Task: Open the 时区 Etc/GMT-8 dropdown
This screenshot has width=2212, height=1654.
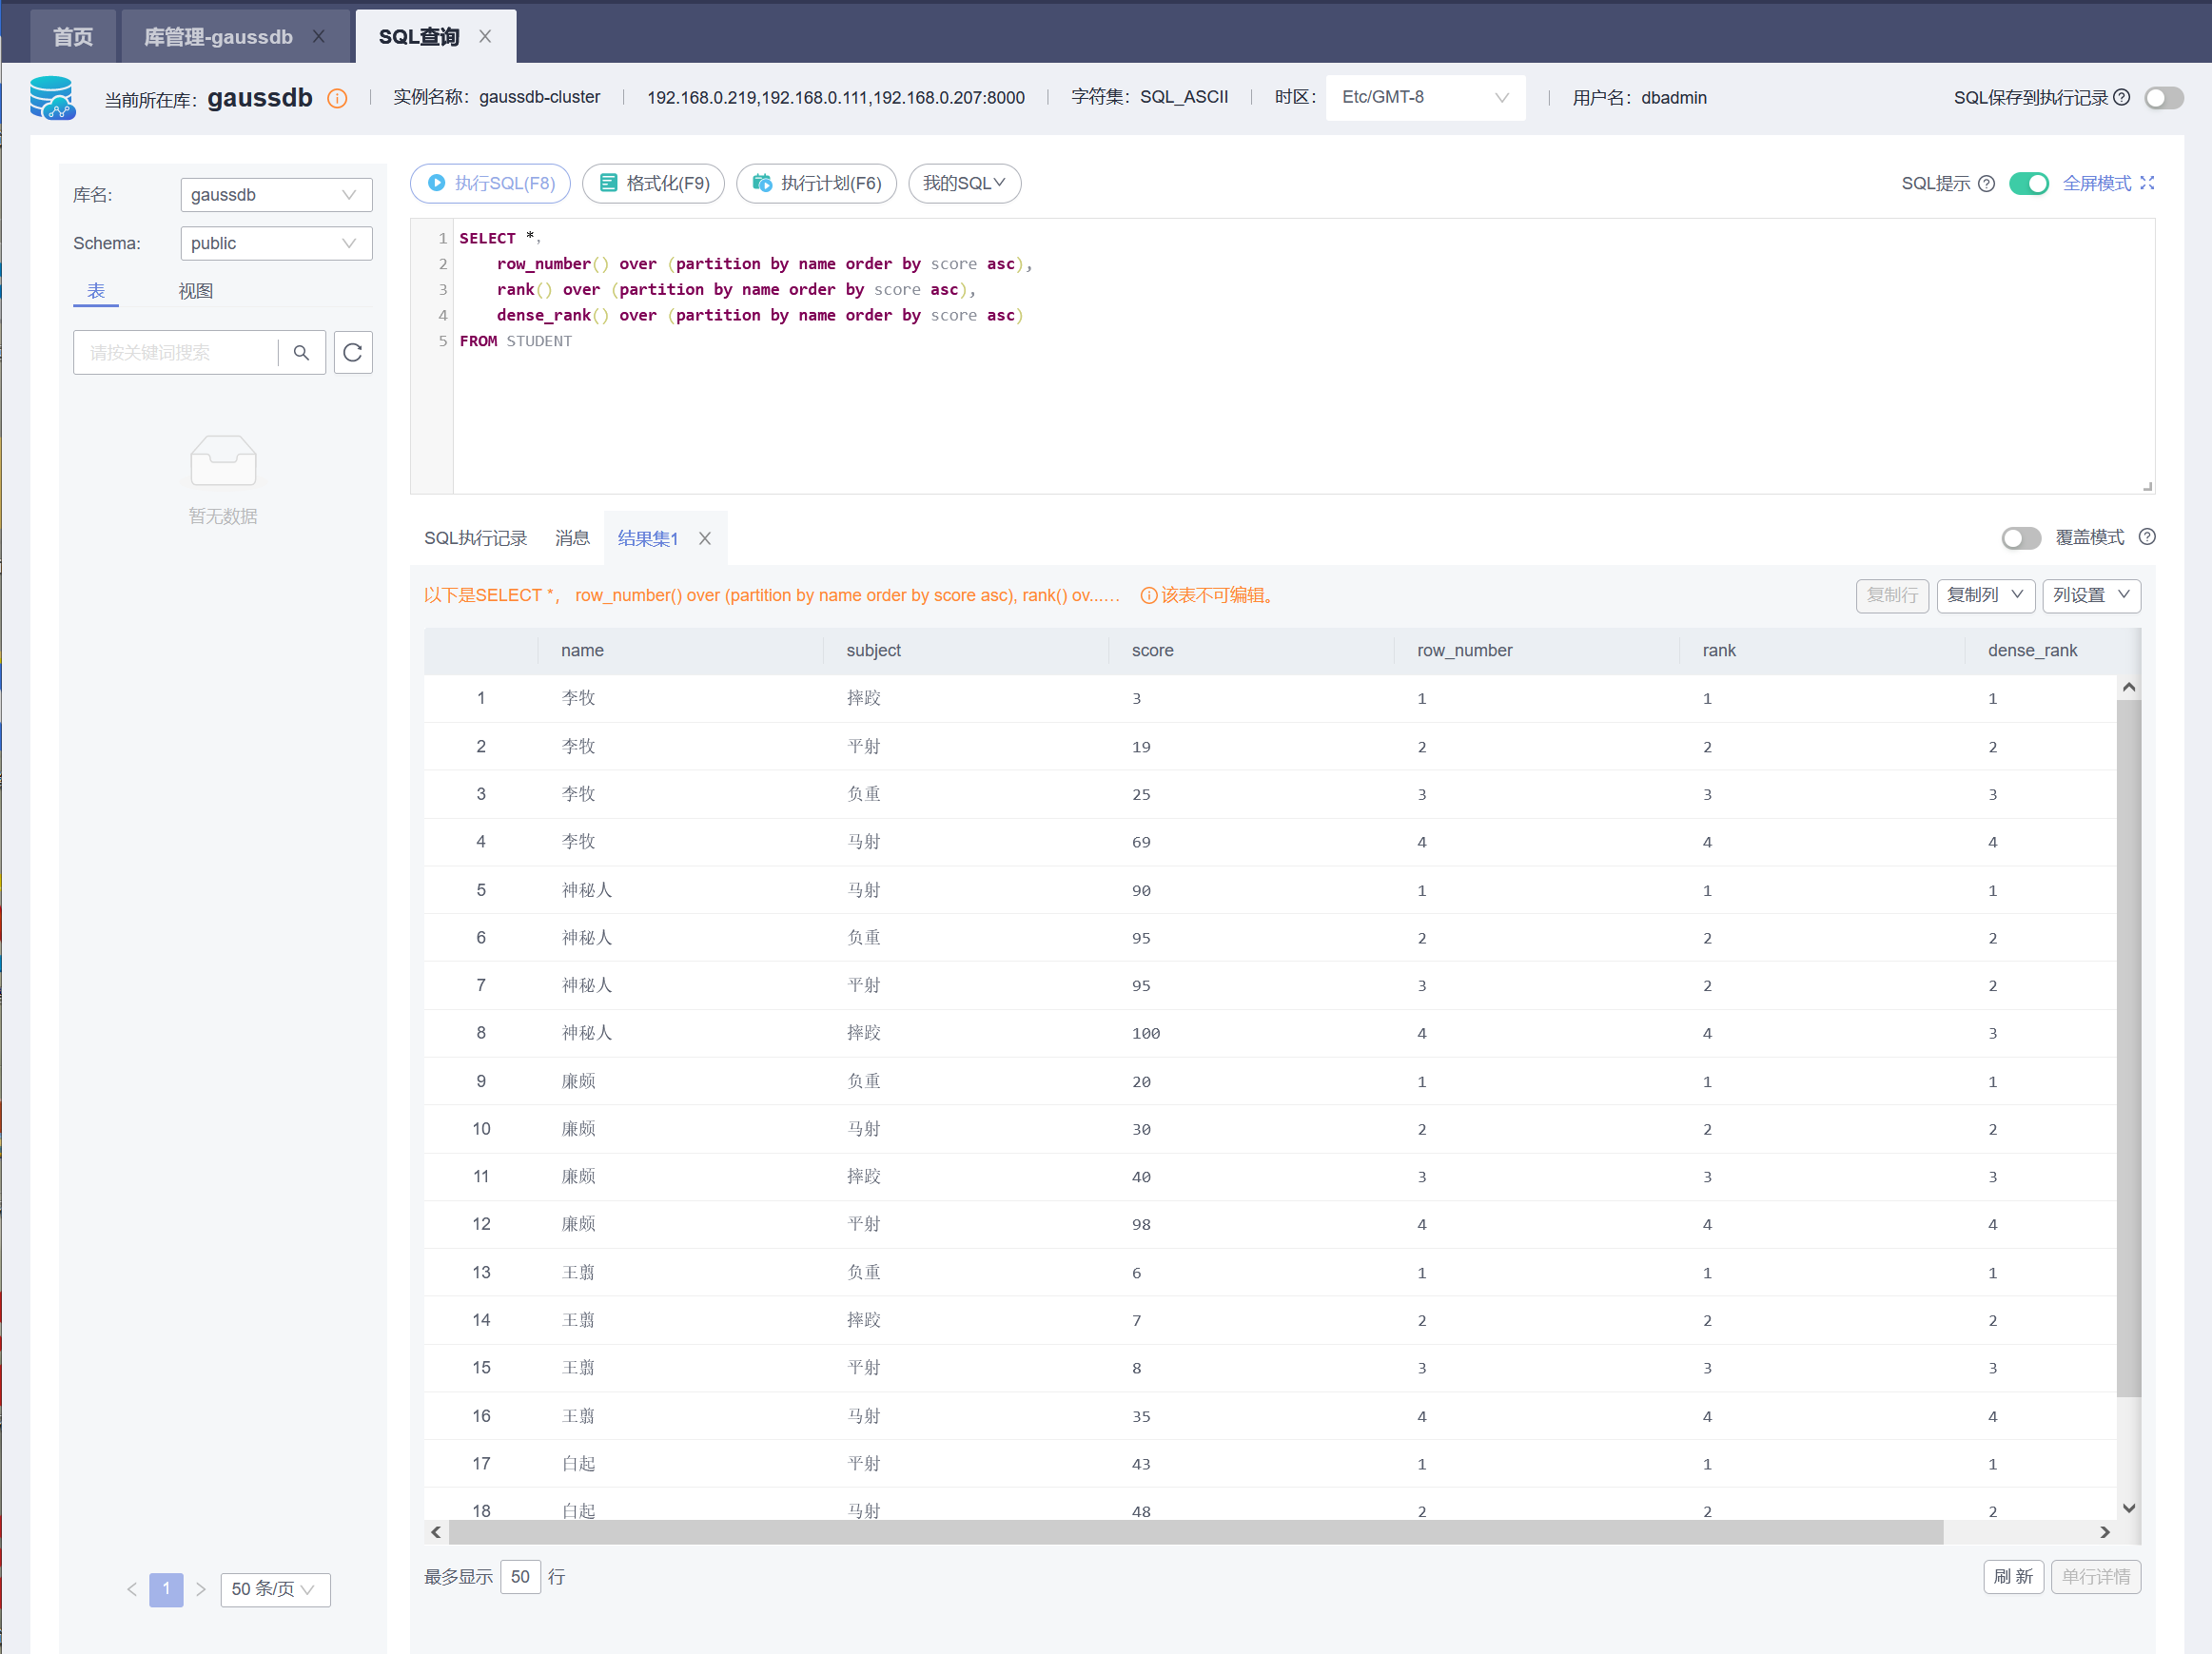Action: click(1424, 97)
